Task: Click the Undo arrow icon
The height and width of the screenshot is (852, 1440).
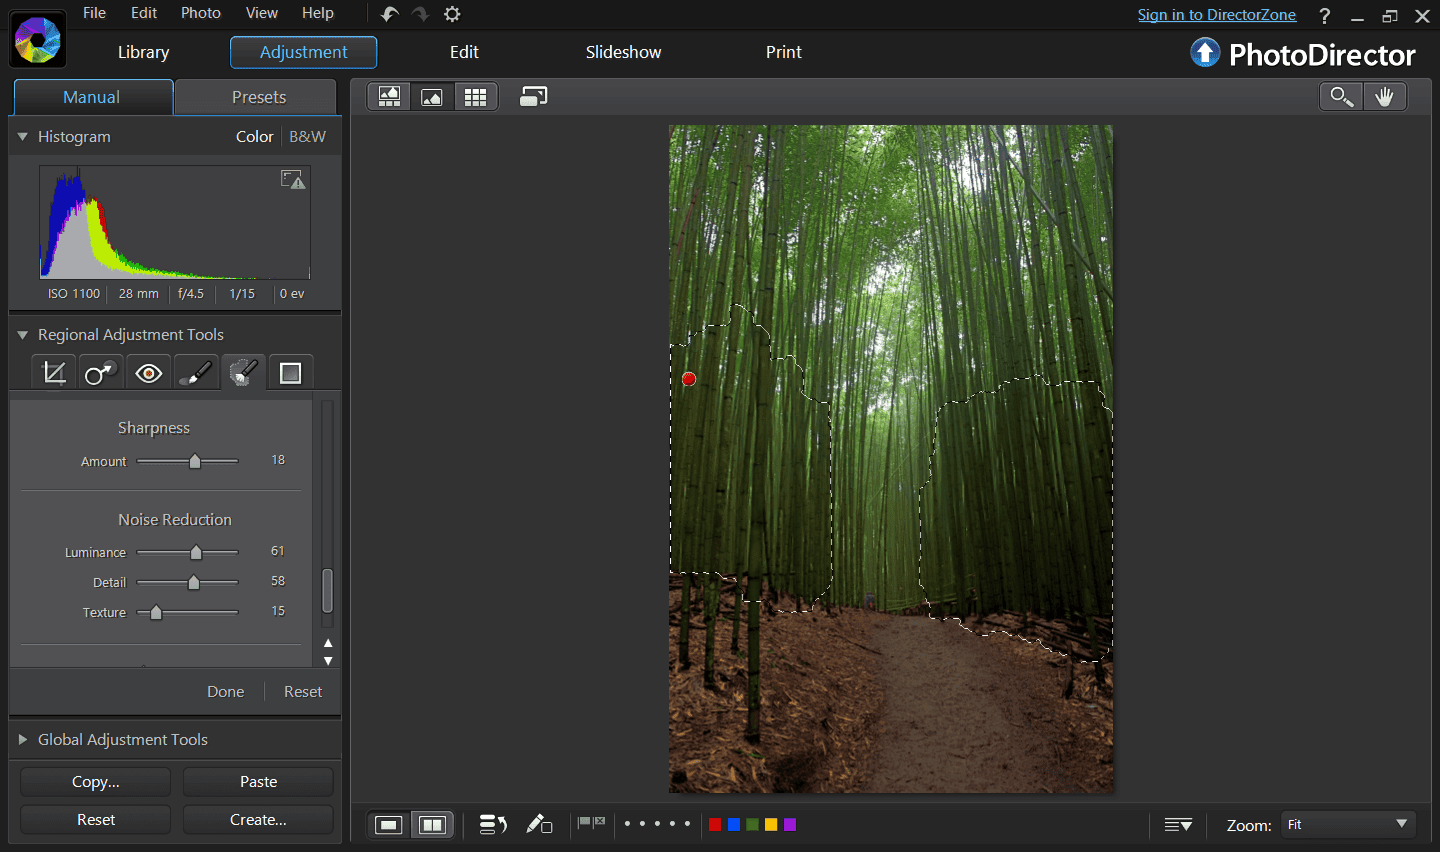Action: [x=390, y=14]
